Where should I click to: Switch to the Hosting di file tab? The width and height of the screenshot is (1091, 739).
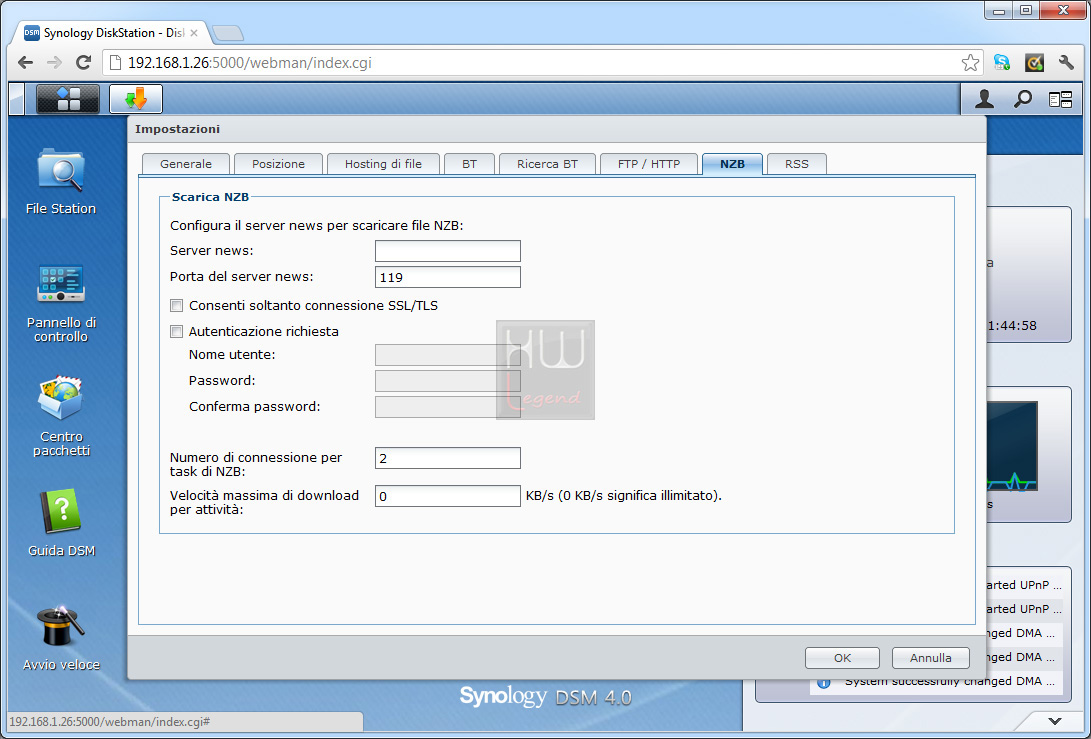click(x=383, y=164)
